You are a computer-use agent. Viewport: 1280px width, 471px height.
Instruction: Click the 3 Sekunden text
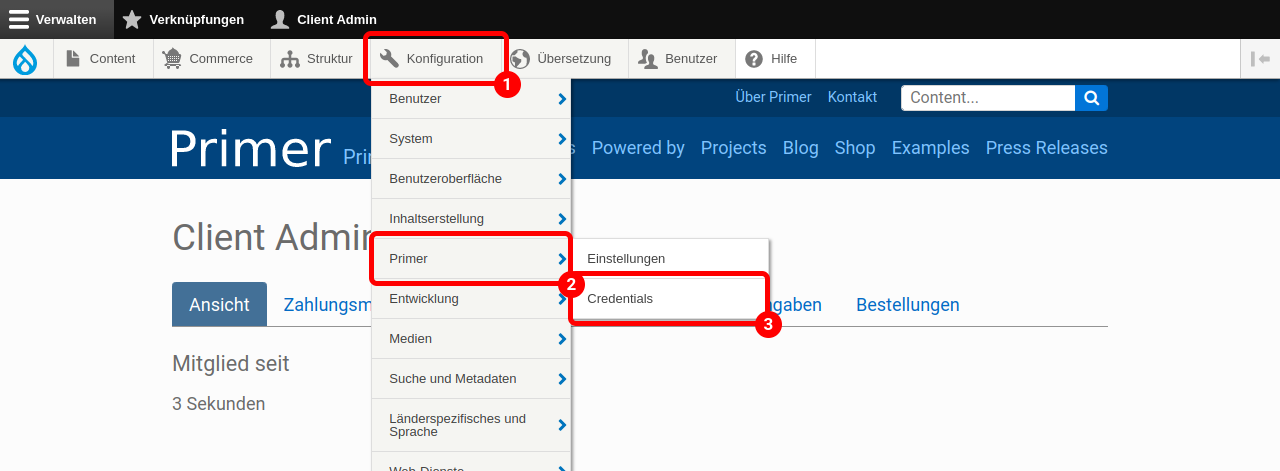click(219, 404)
